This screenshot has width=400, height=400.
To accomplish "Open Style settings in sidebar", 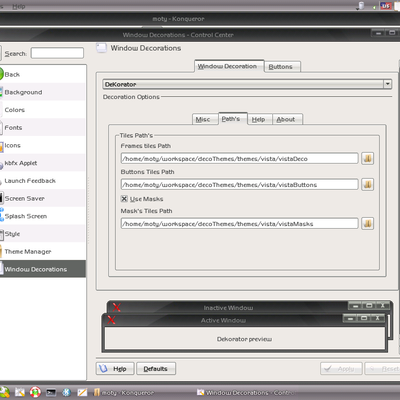I will pos(43,234).
